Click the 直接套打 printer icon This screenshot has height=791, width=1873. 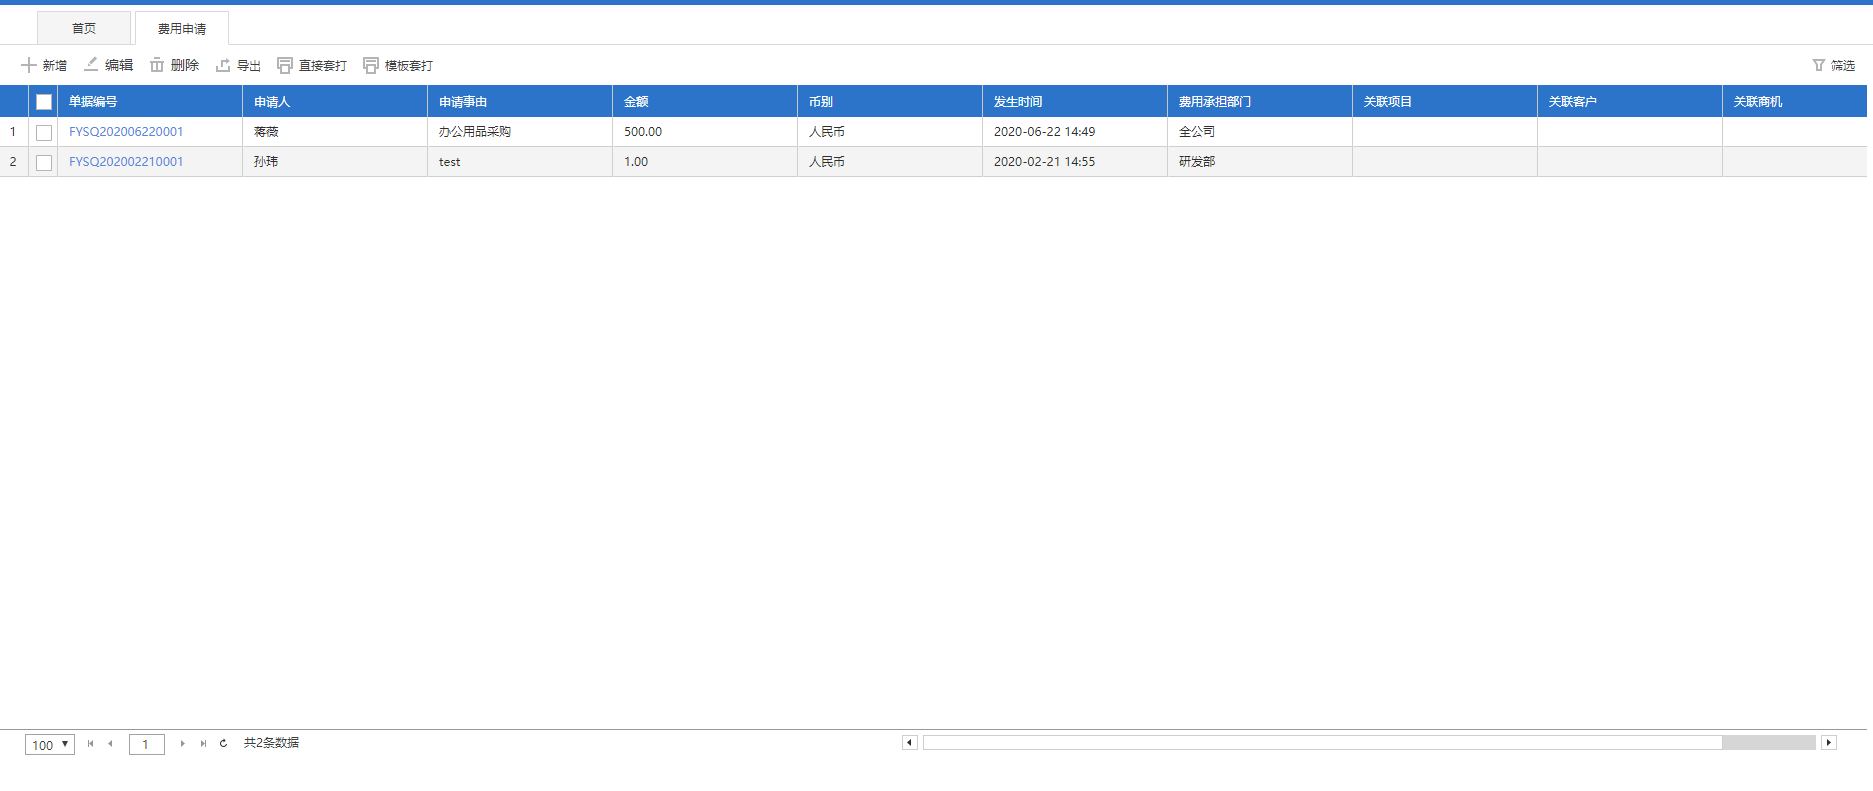pyautogui.click(x=285, y=65)
